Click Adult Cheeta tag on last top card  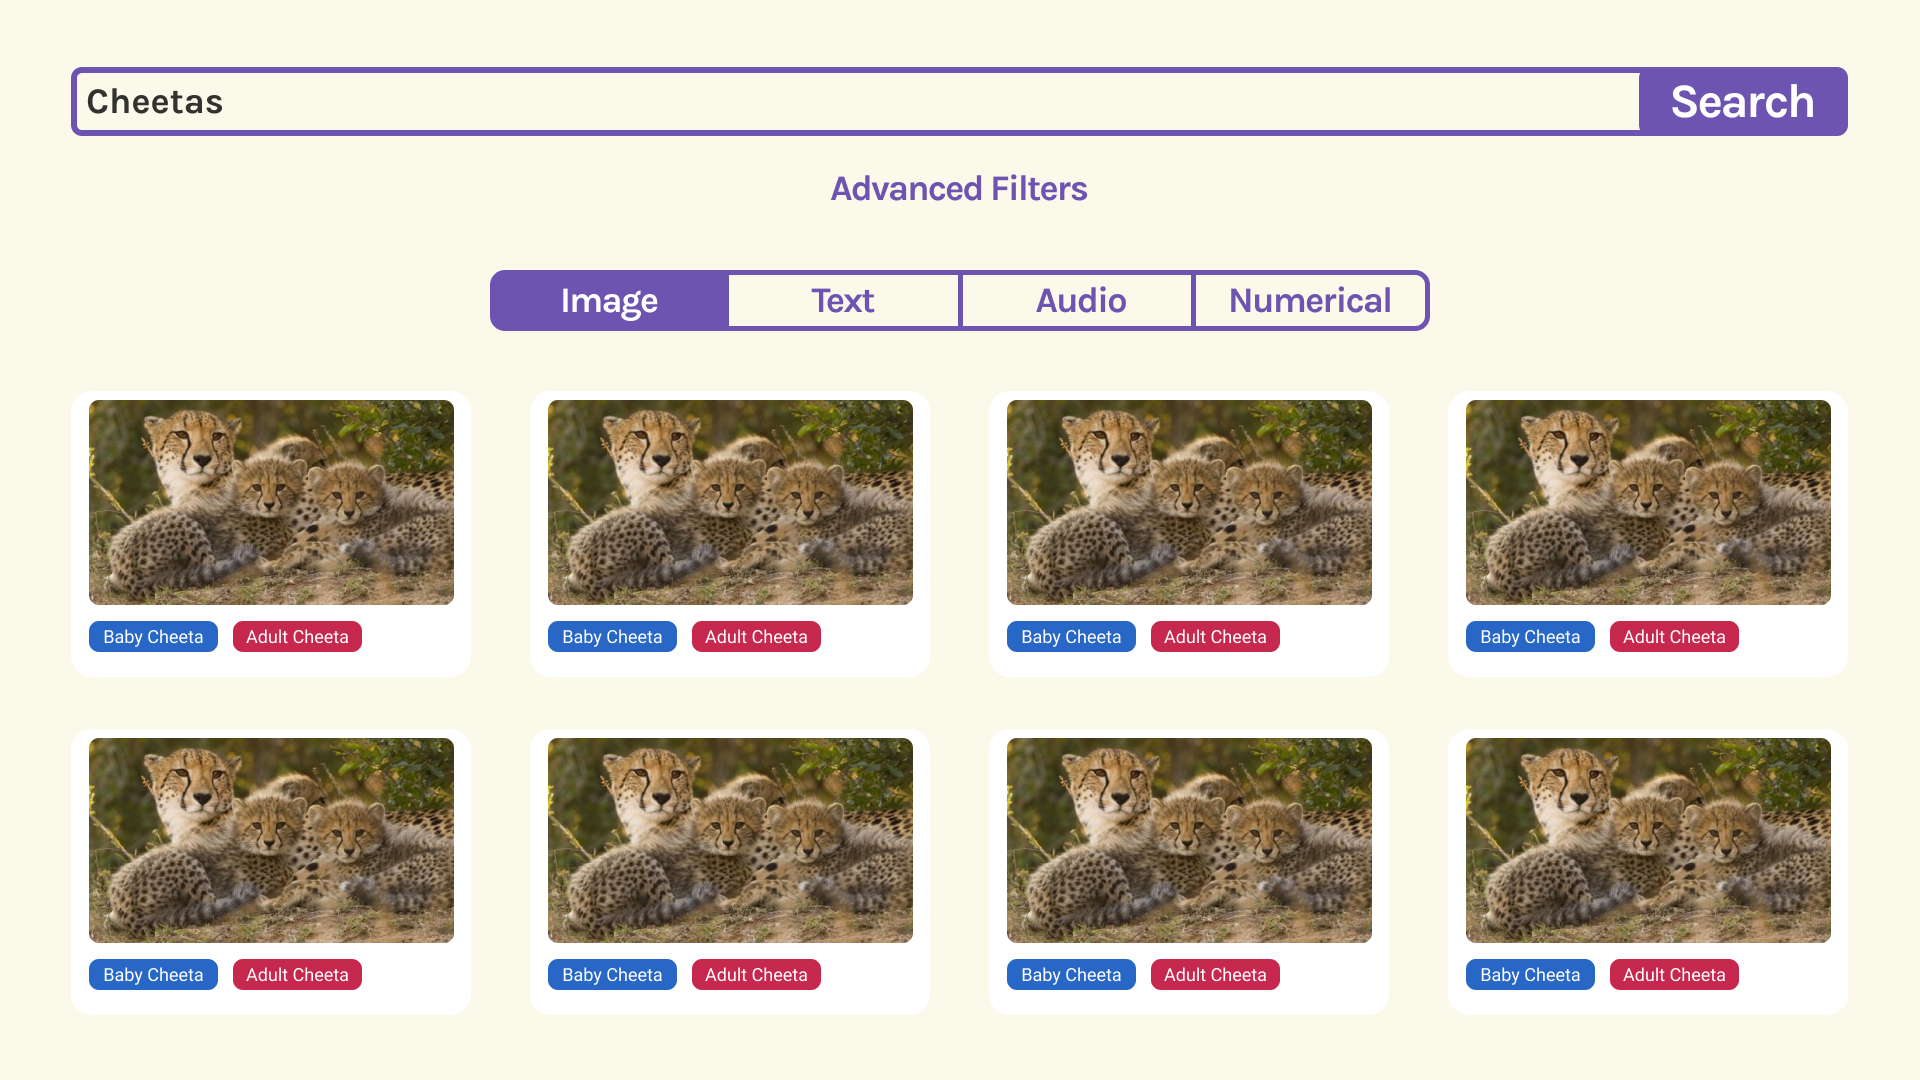click(1674, 637)
